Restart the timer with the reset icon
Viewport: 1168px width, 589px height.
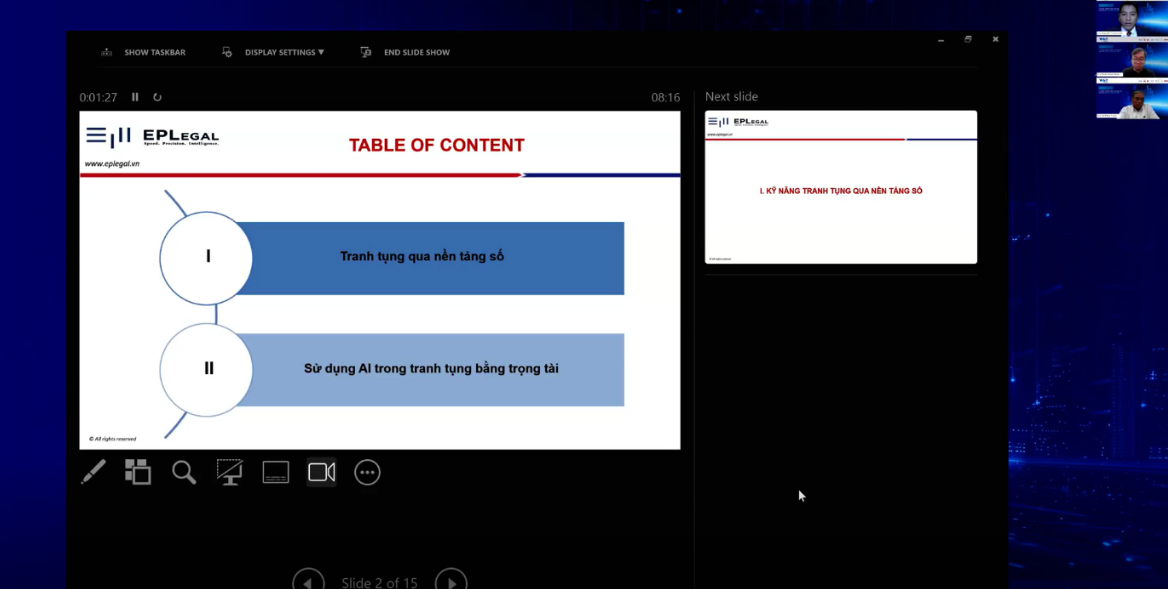157,97
